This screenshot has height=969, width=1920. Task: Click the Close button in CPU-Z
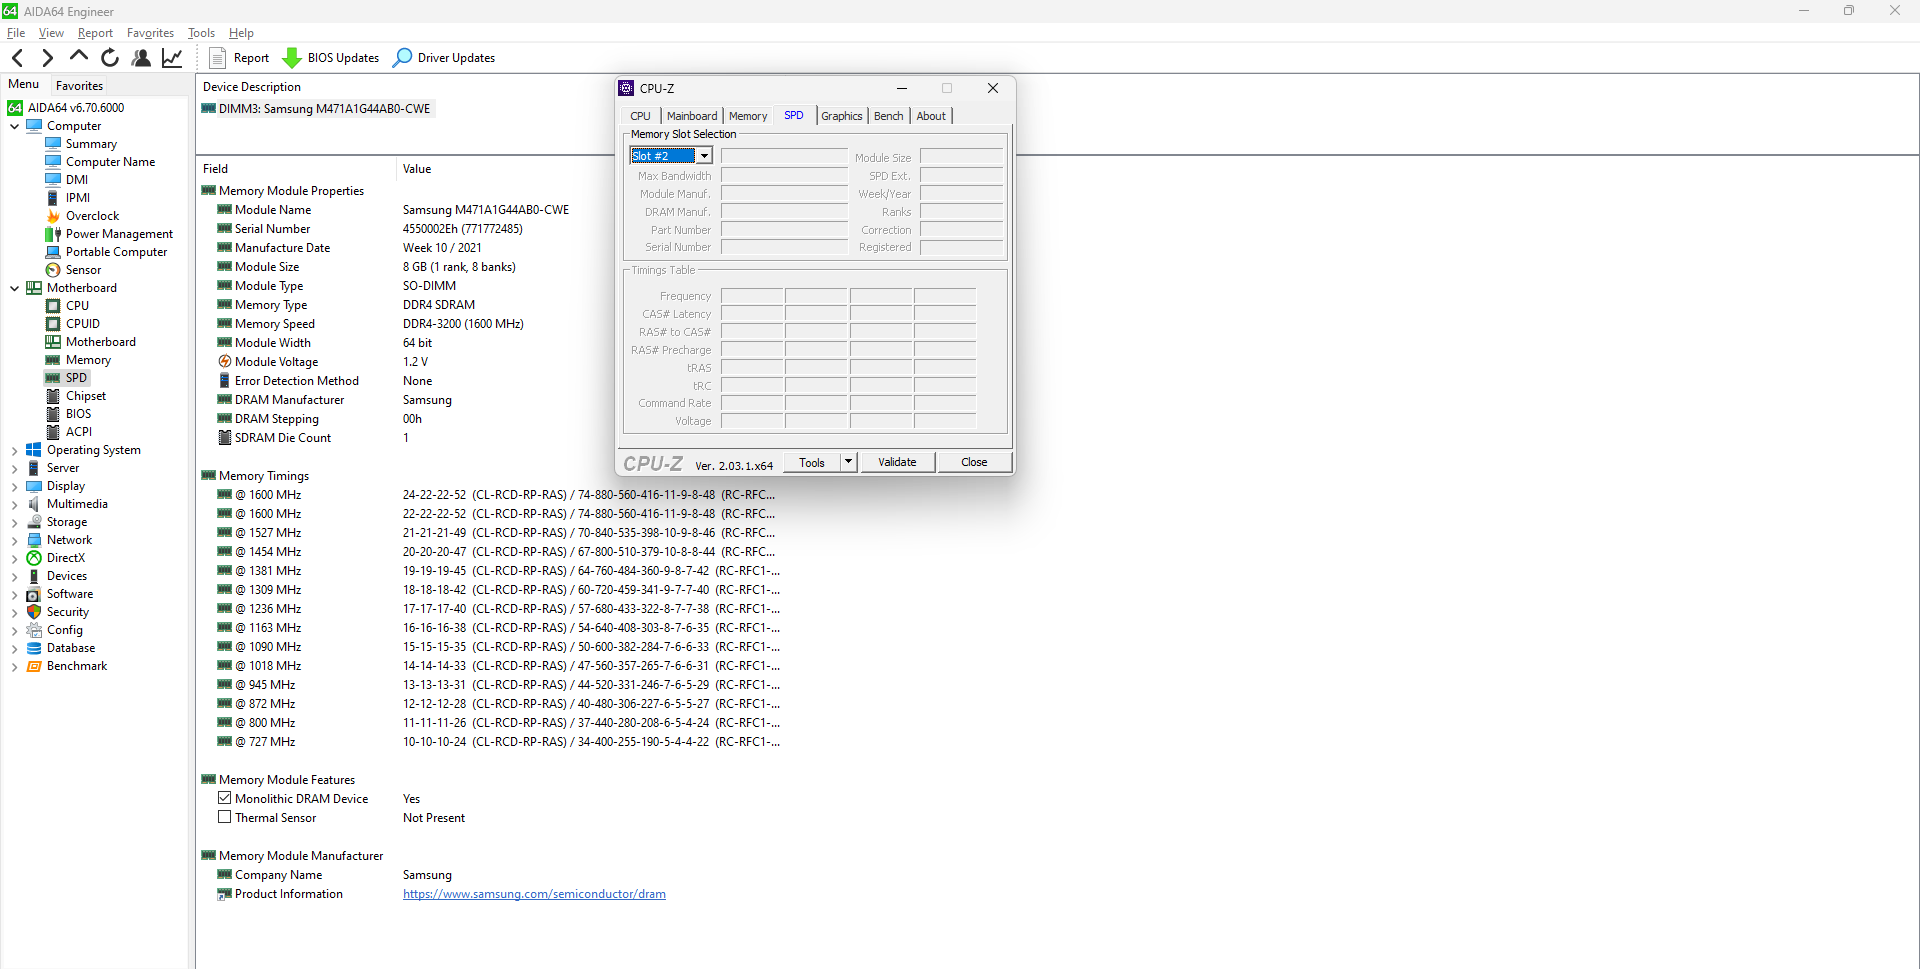pyautogui.click(x=974, y=462)
